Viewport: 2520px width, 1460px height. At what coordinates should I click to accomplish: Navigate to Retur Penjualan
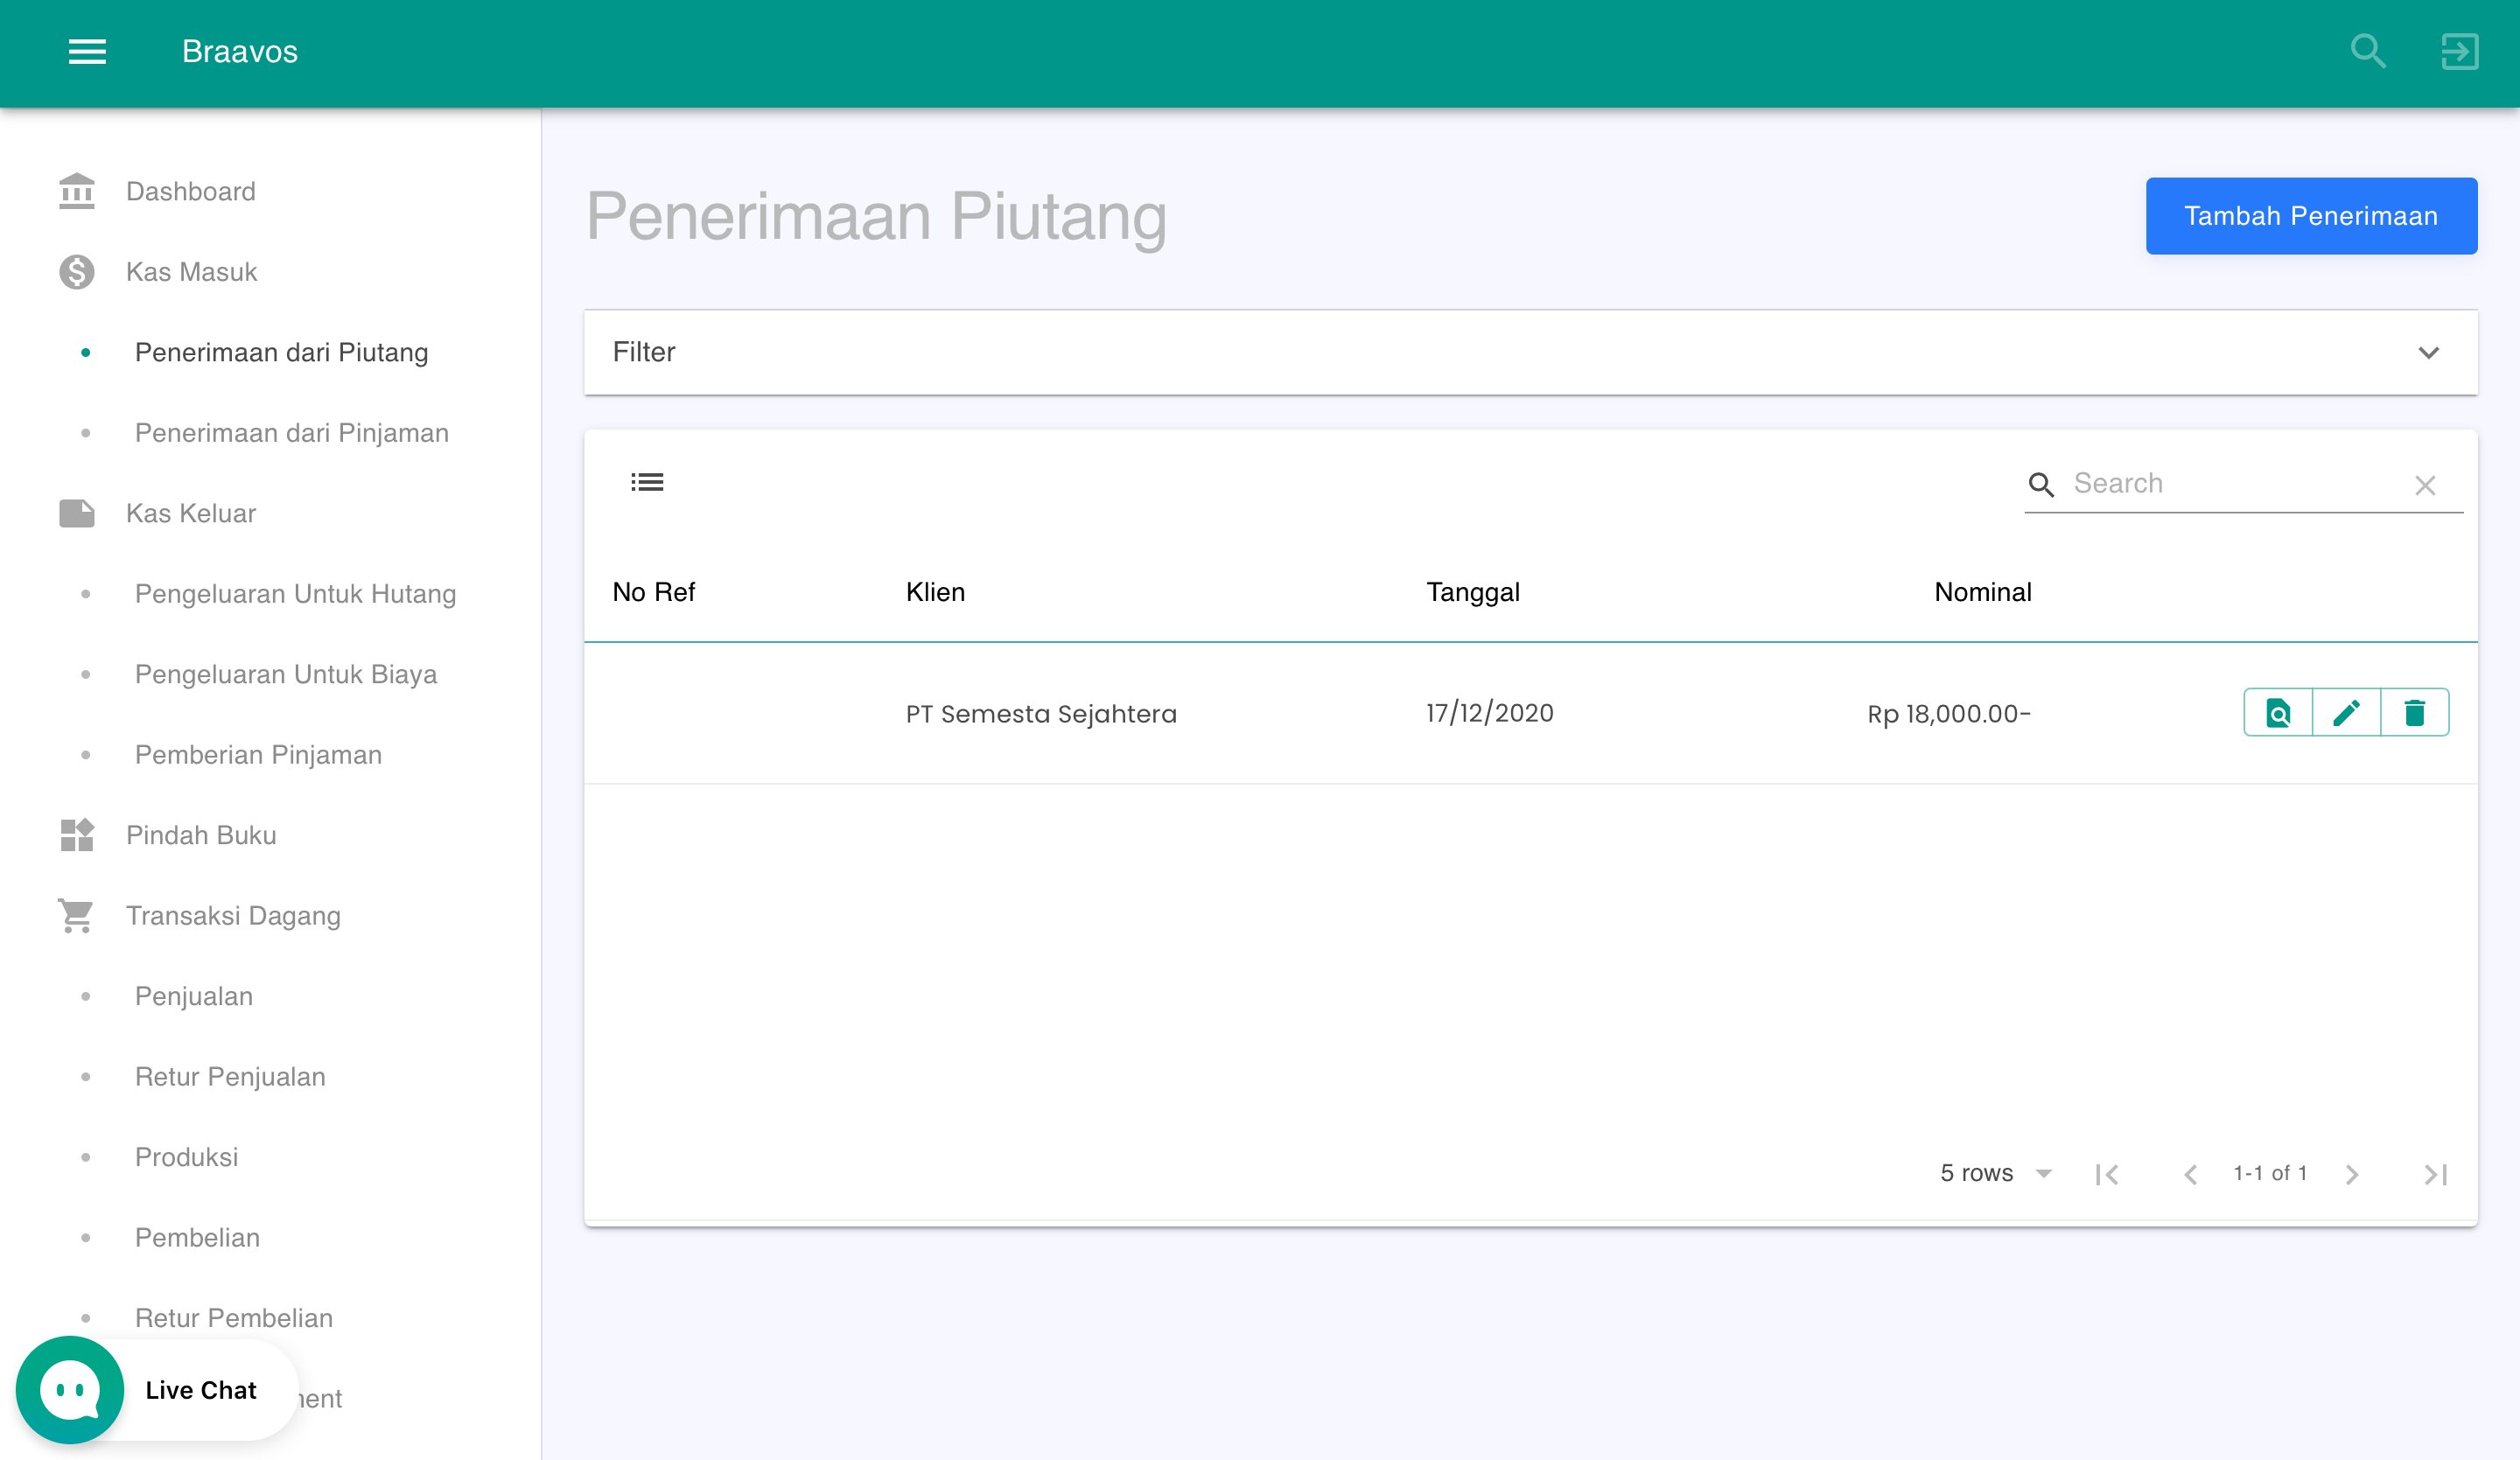click(230, 1076)
